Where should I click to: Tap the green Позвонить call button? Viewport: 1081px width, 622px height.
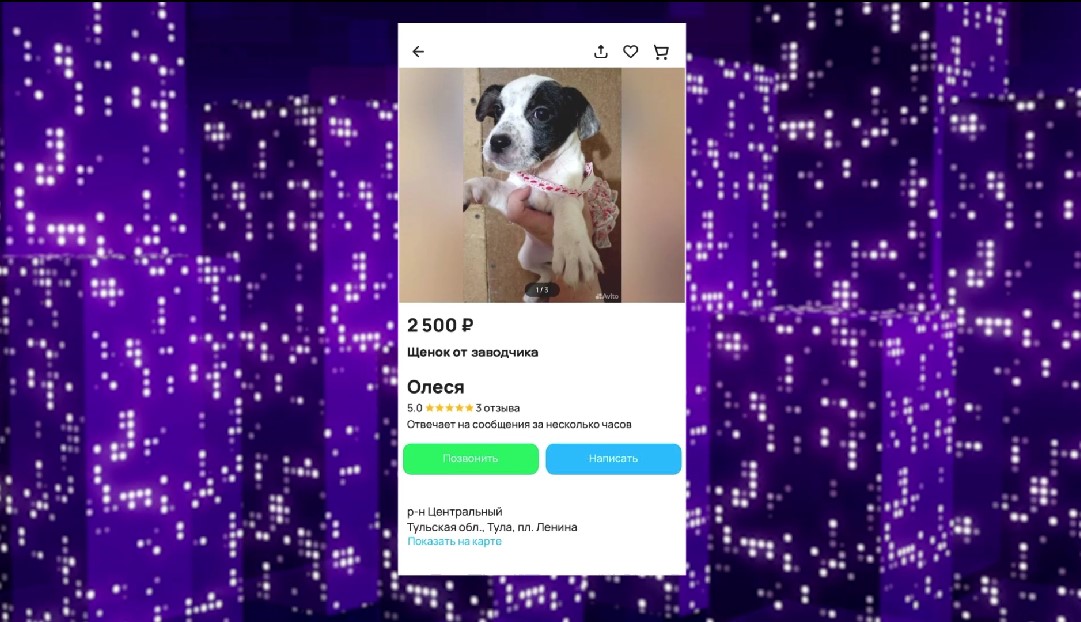(x=471, y=459)
